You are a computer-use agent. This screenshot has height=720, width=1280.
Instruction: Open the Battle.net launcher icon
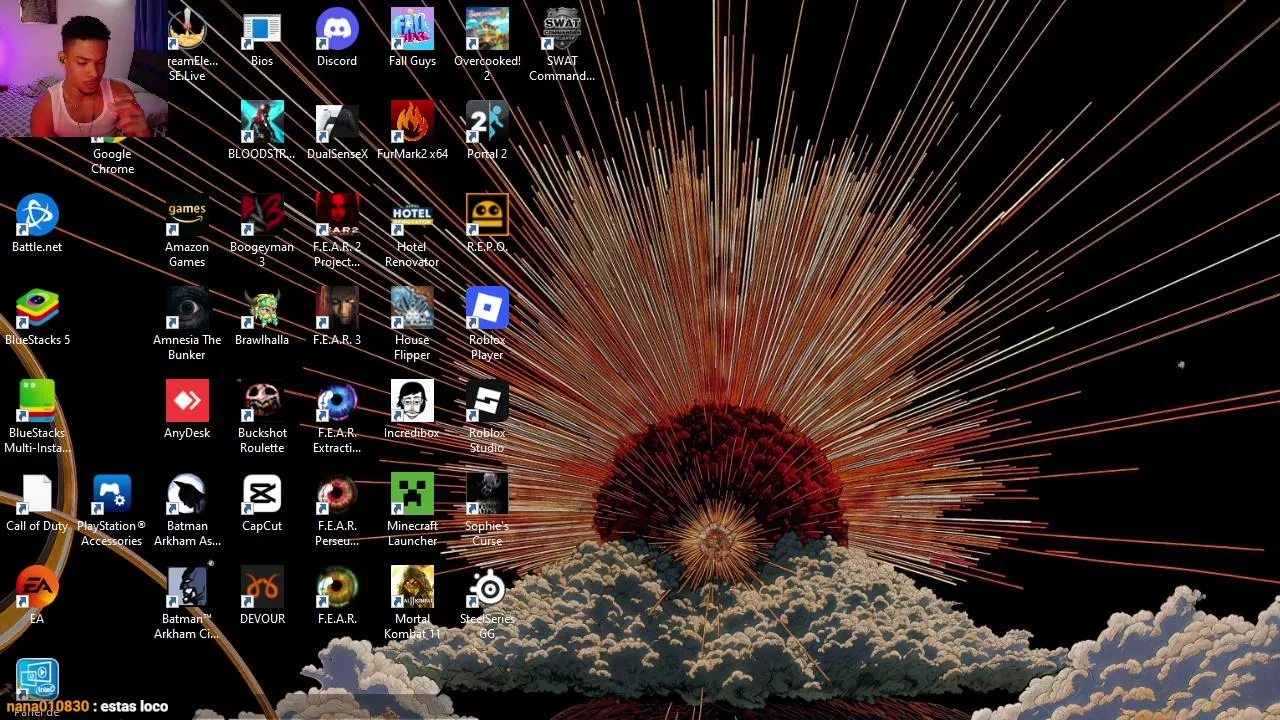click(37, 225)
